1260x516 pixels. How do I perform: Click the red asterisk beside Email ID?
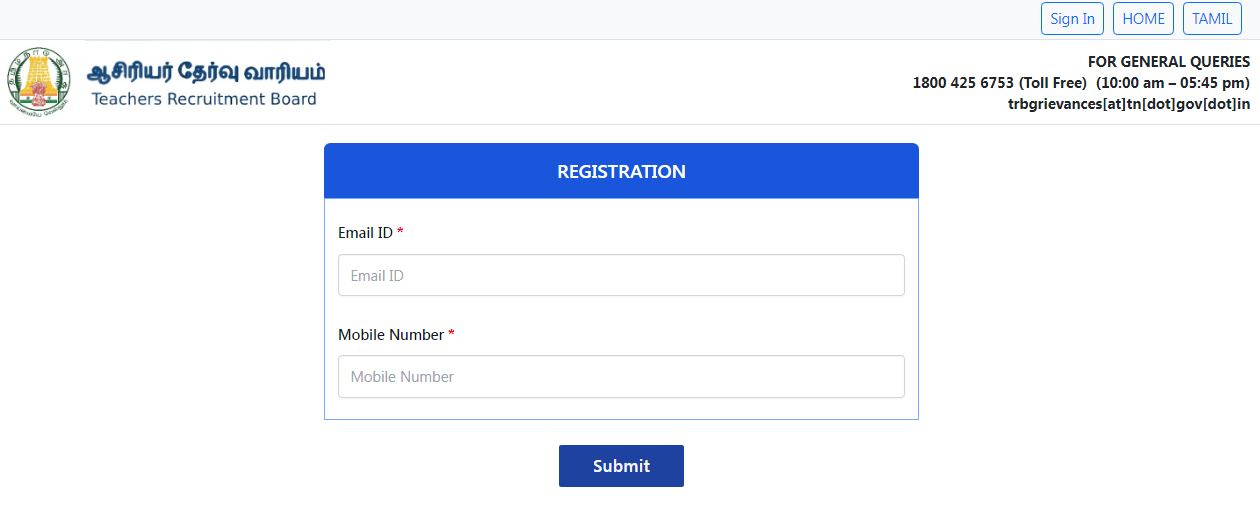tap(400, 232)
